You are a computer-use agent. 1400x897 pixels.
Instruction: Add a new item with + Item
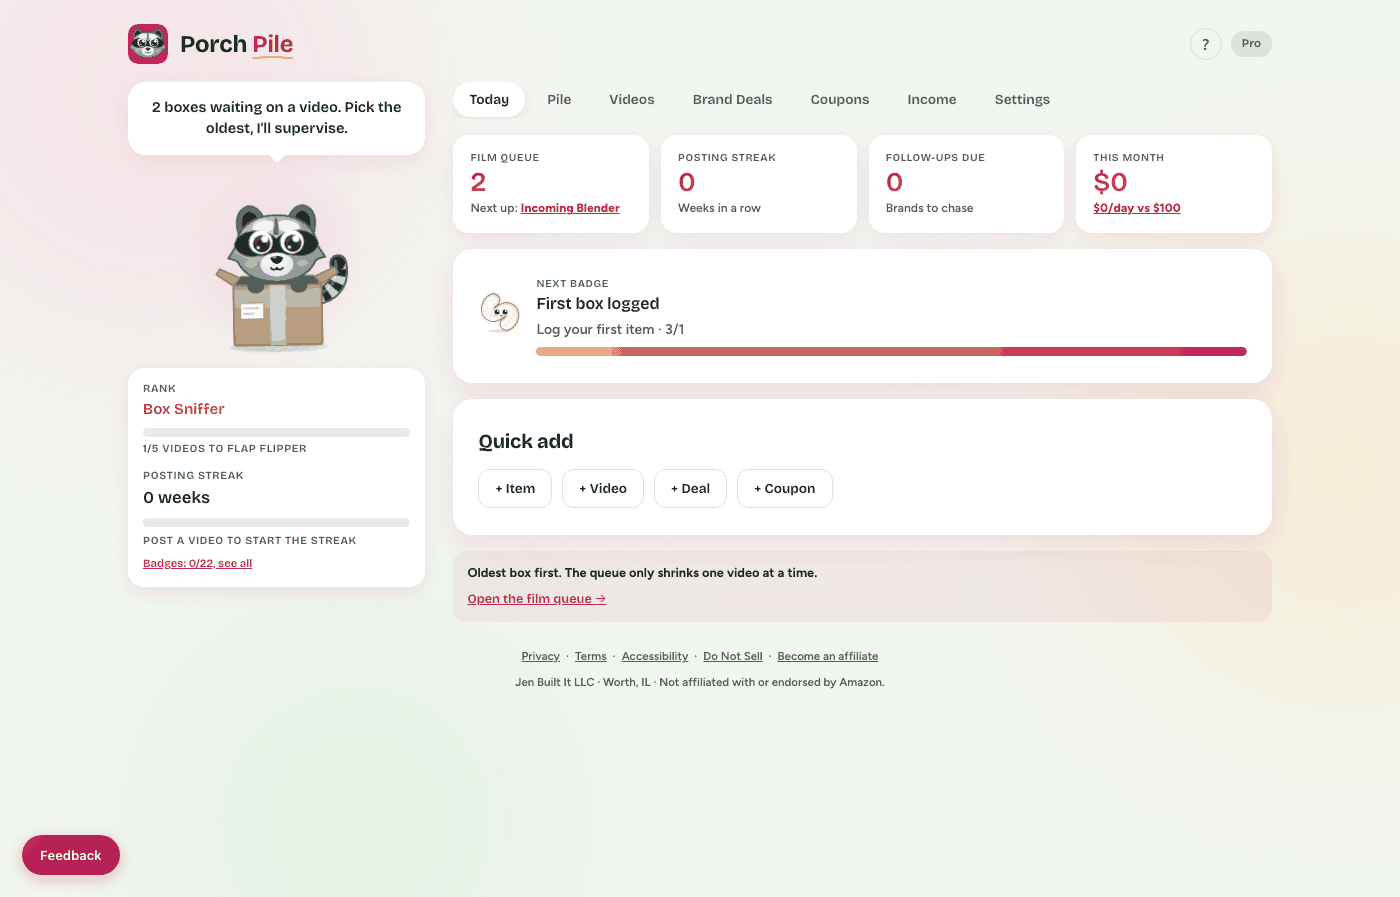point(515,489)
